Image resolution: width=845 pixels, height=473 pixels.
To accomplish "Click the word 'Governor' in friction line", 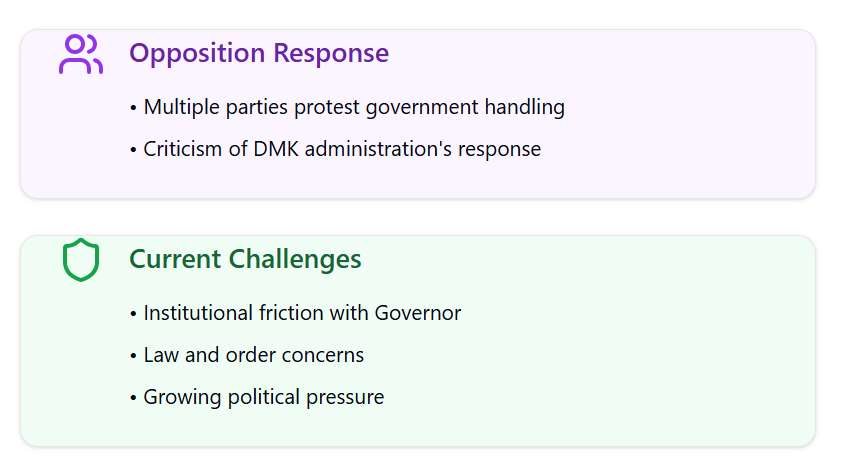I will 418,313.
